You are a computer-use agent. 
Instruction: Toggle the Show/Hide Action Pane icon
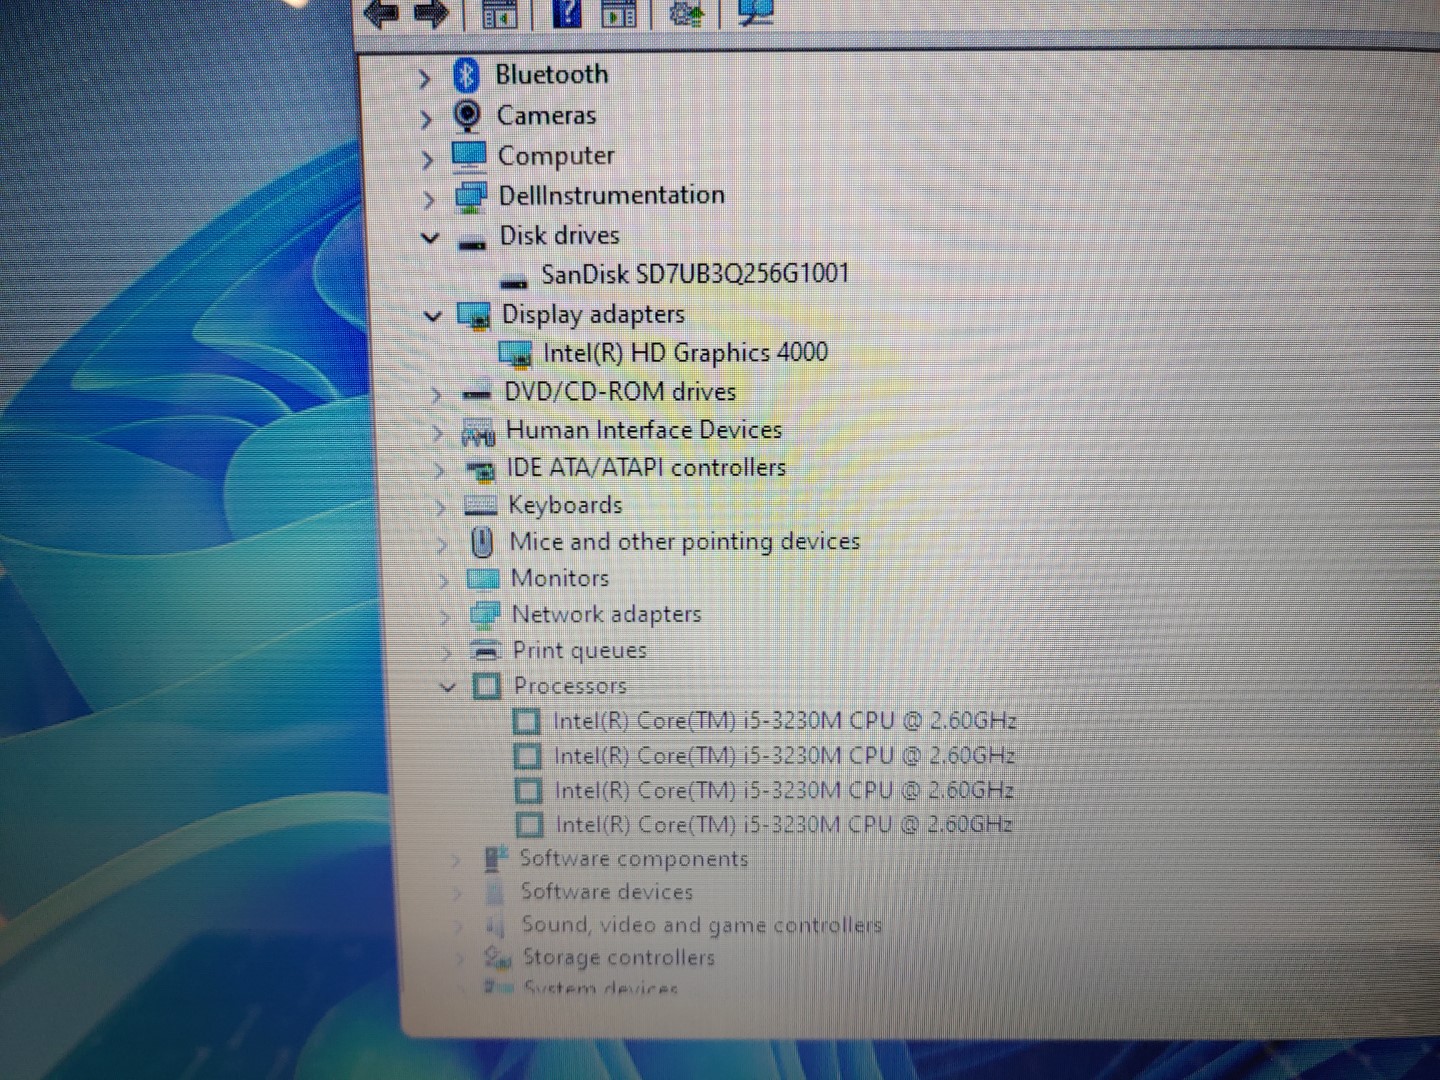click(618, 13)
